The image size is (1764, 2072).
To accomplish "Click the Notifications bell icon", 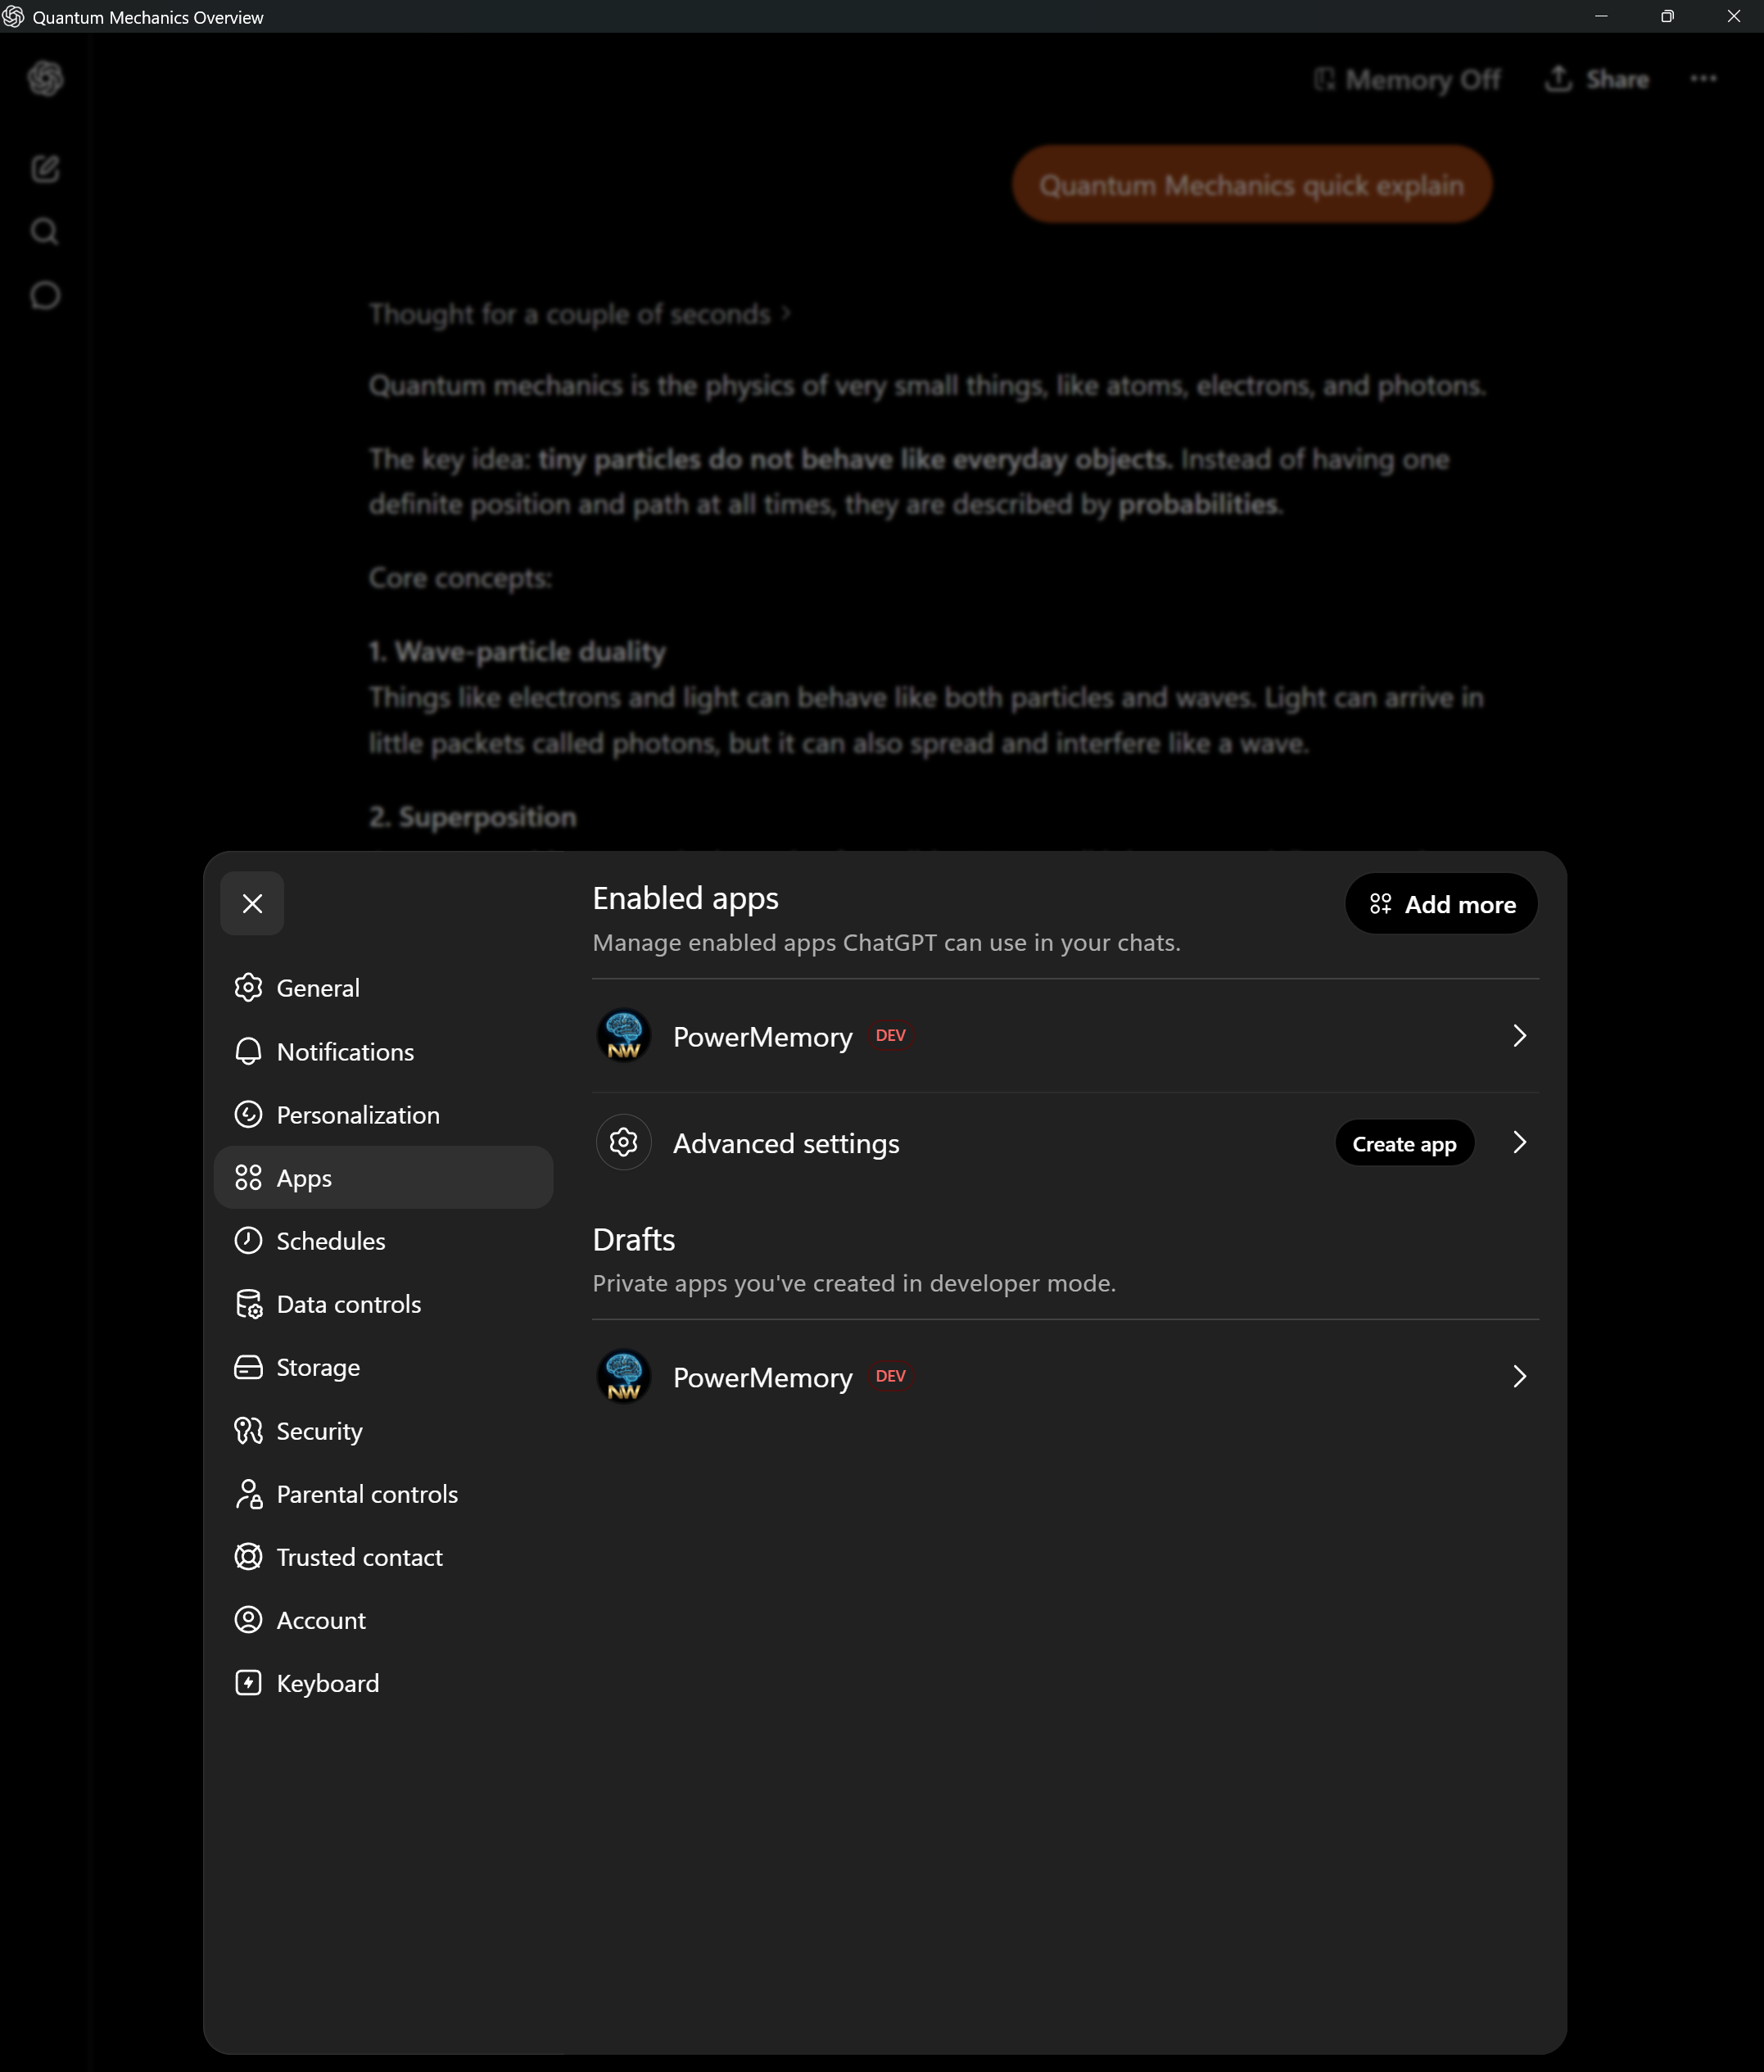I will [x=248, y=1051].
